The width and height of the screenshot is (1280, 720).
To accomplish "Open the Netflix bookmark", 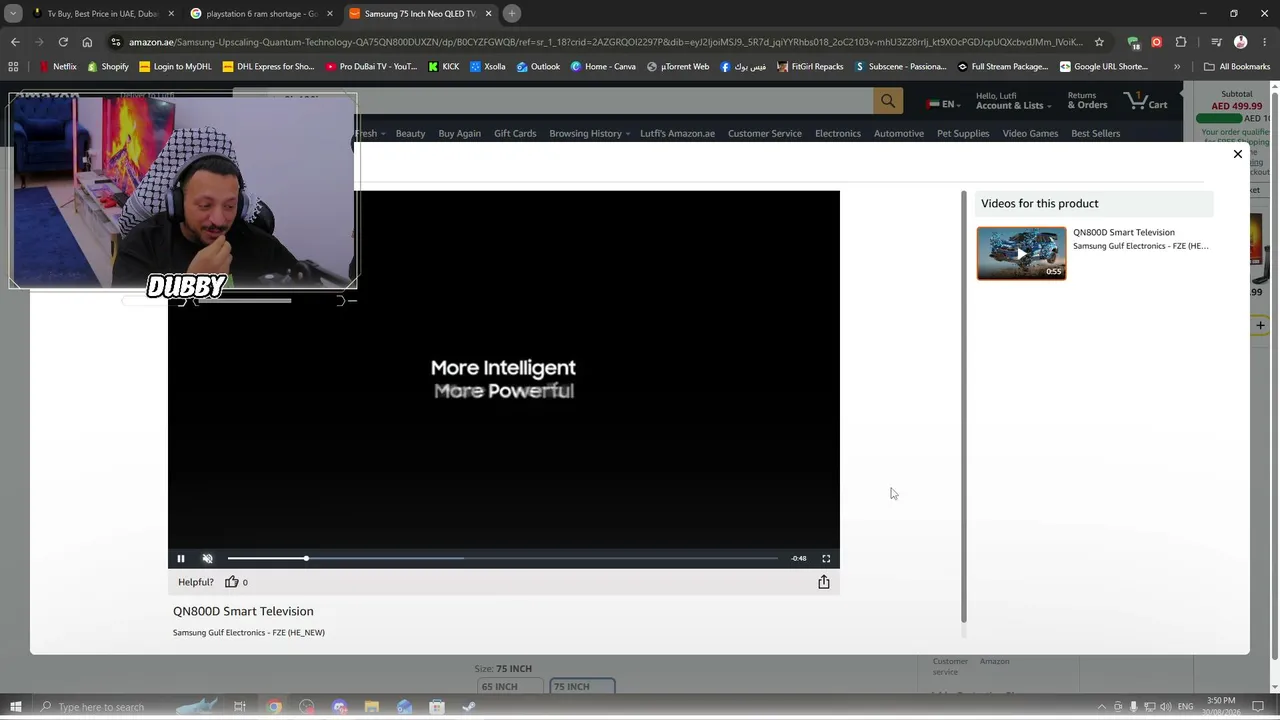I will [x=58, y=67].
